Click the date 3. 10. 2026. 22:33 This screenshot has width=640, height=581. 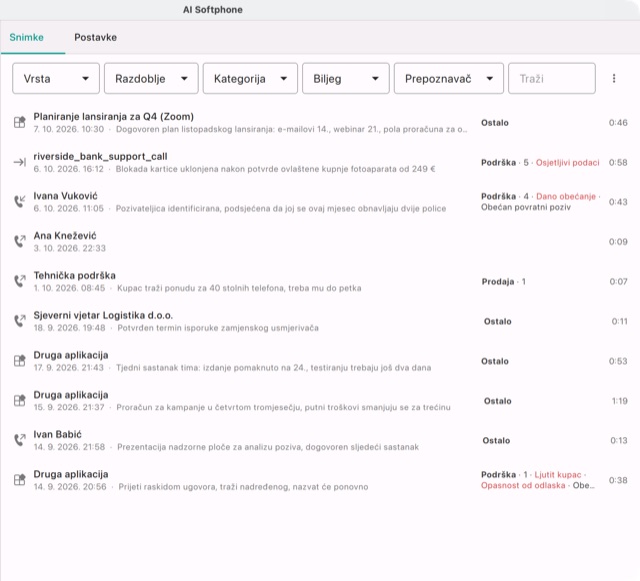coord(70,248)
